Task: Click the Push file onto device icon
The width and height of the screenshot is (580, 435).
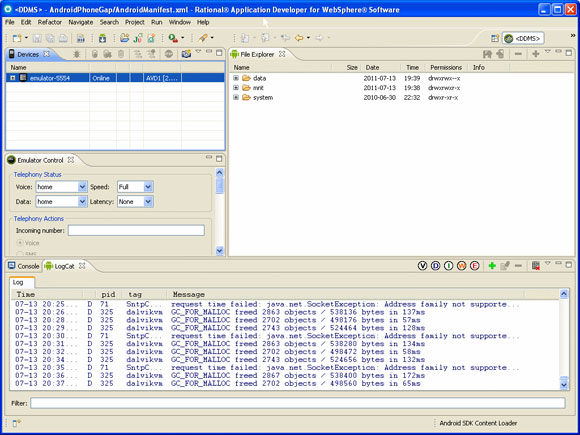Action: coord(500,54)
